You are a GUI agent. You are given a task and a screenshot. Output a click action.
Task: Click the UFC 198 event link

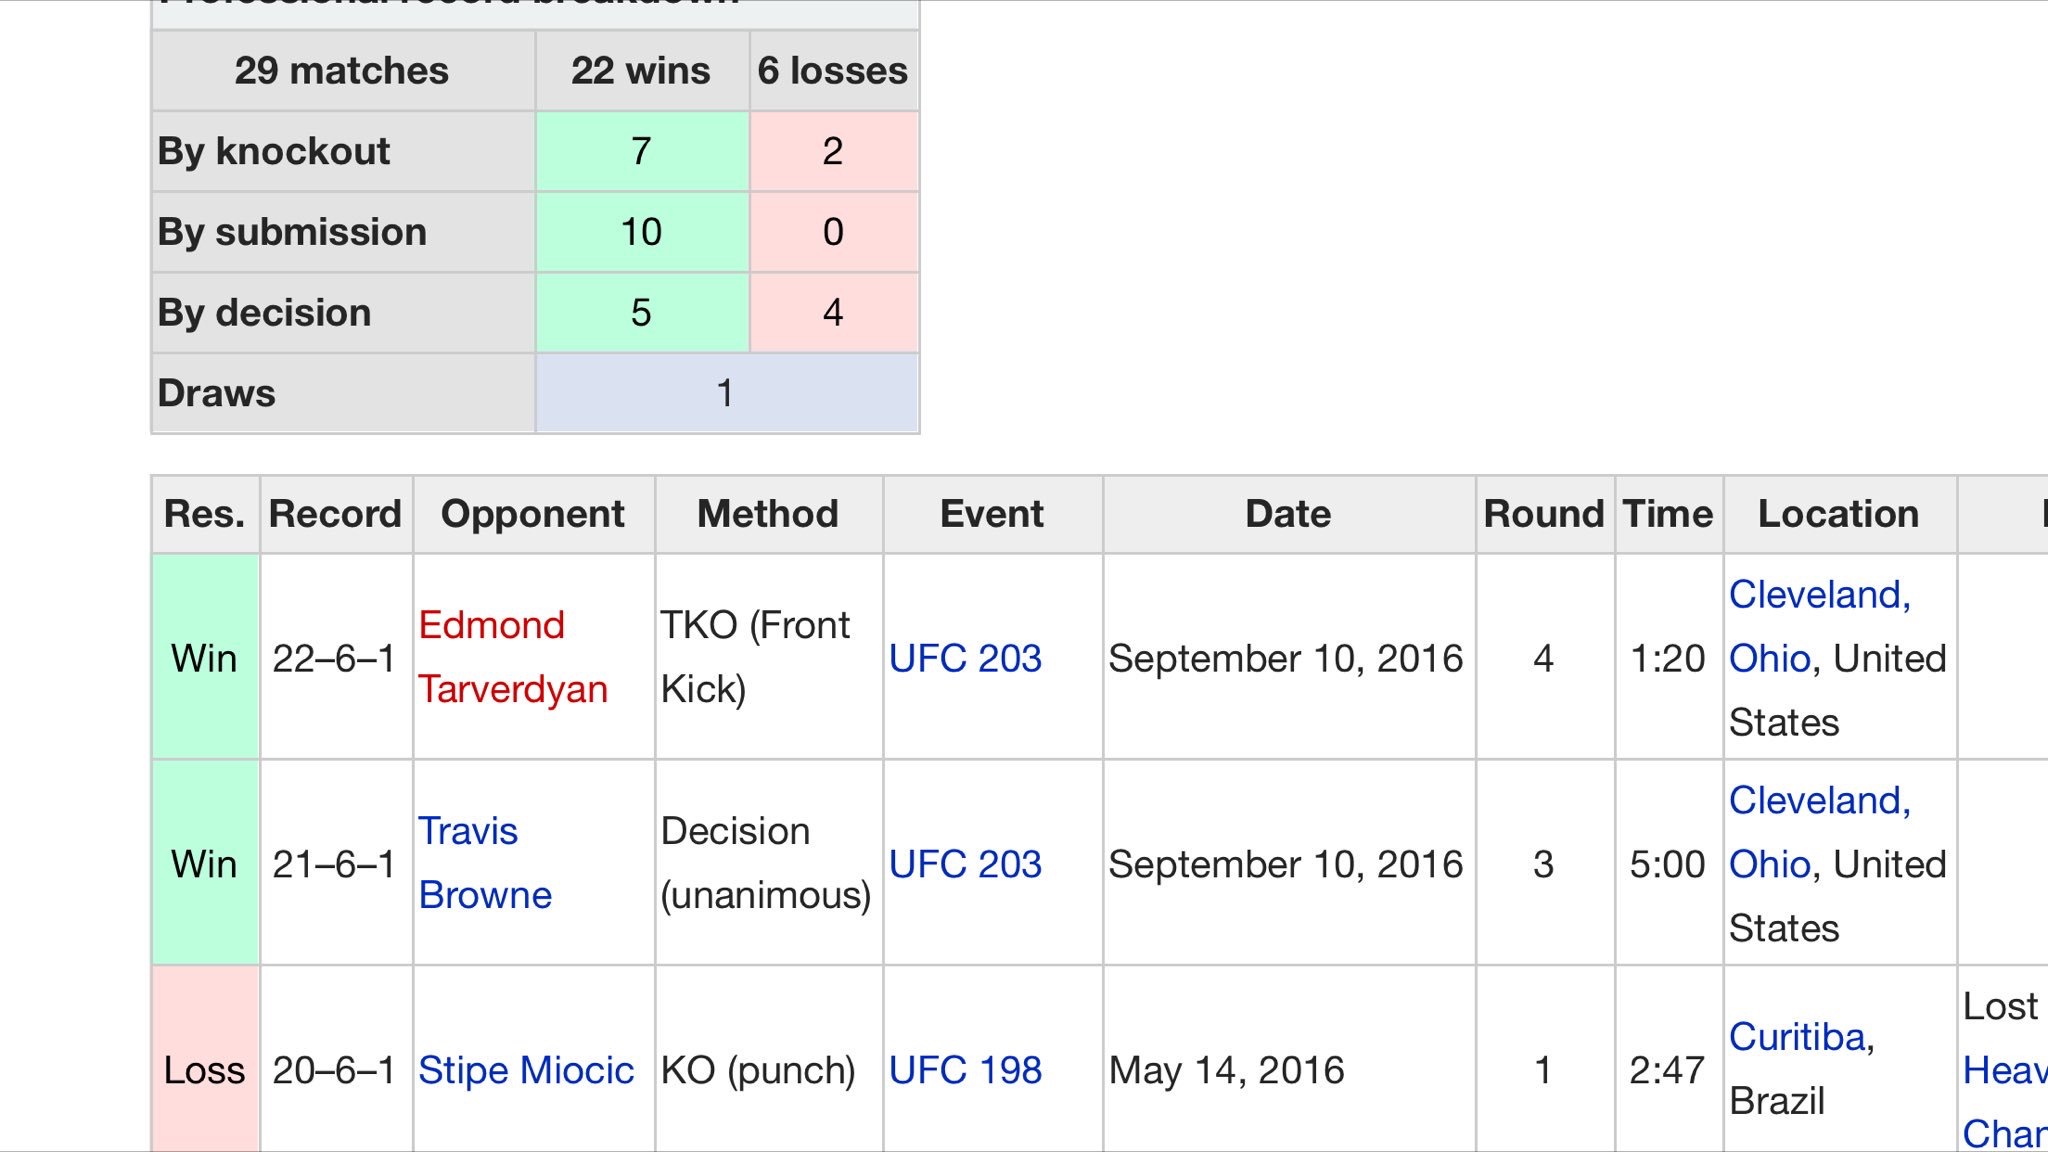[965, 1070]
